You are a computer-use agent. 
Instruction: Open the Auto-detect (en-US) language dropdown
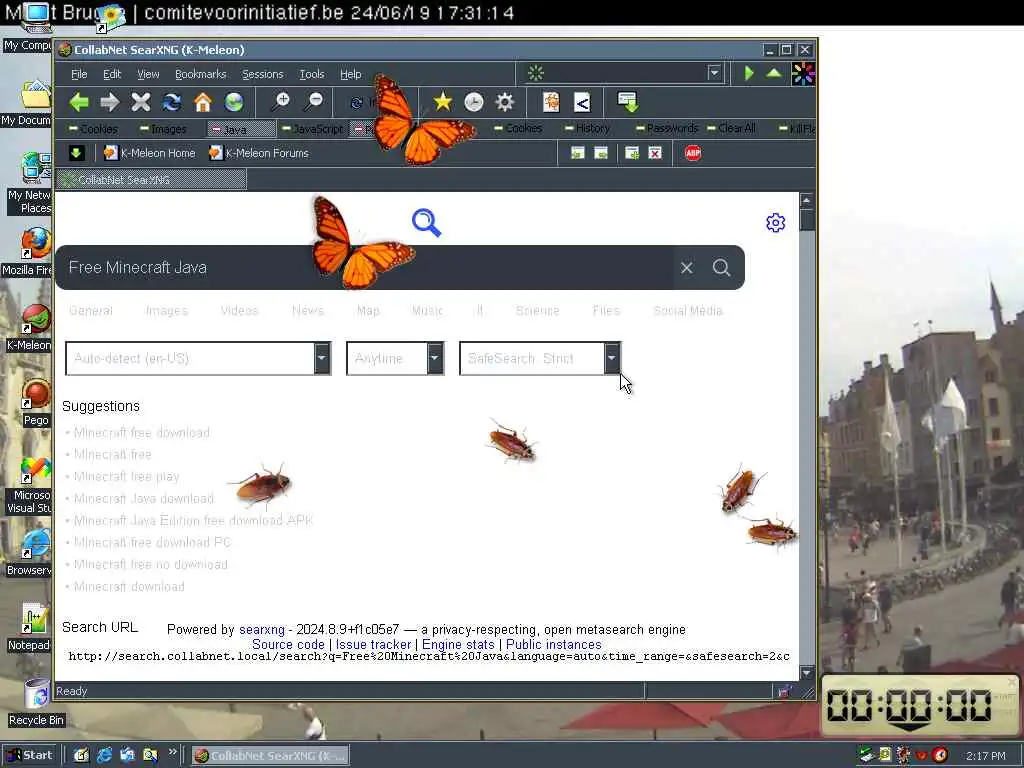(198, 359)
